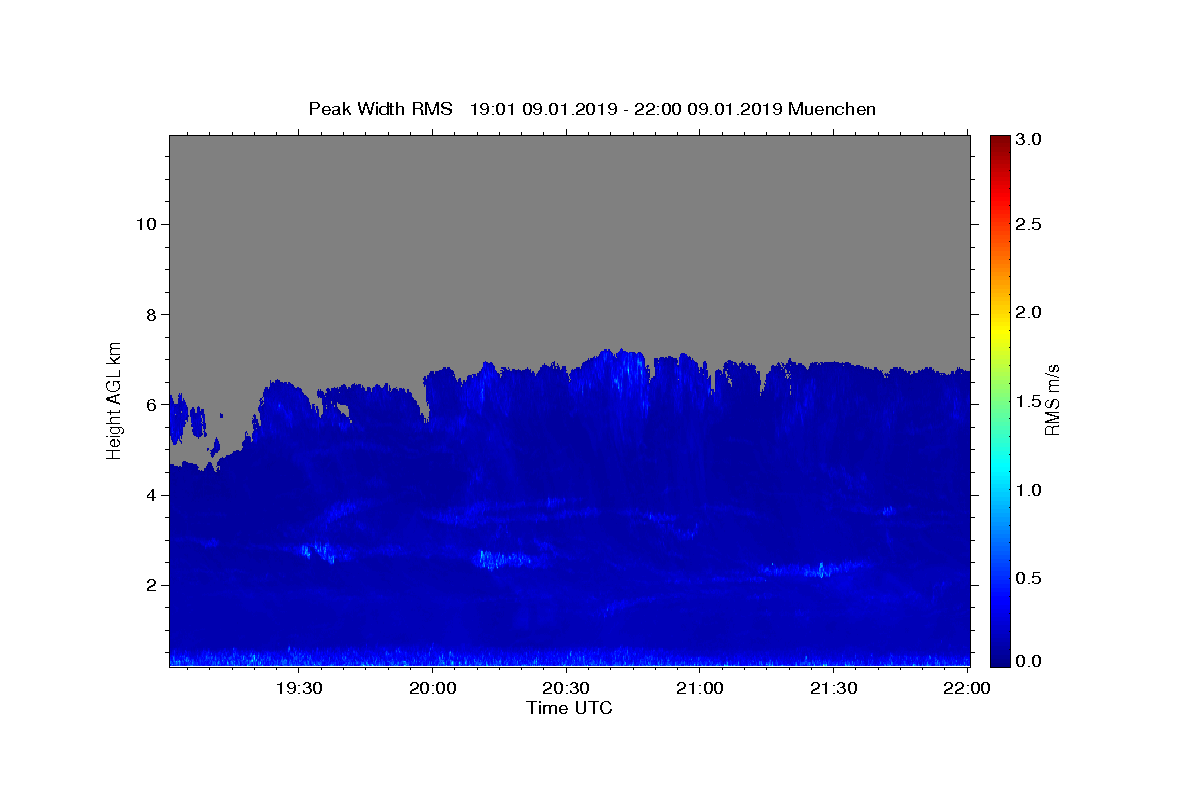Click the colorbar value '1.0'

click(x=1031, y=490)
